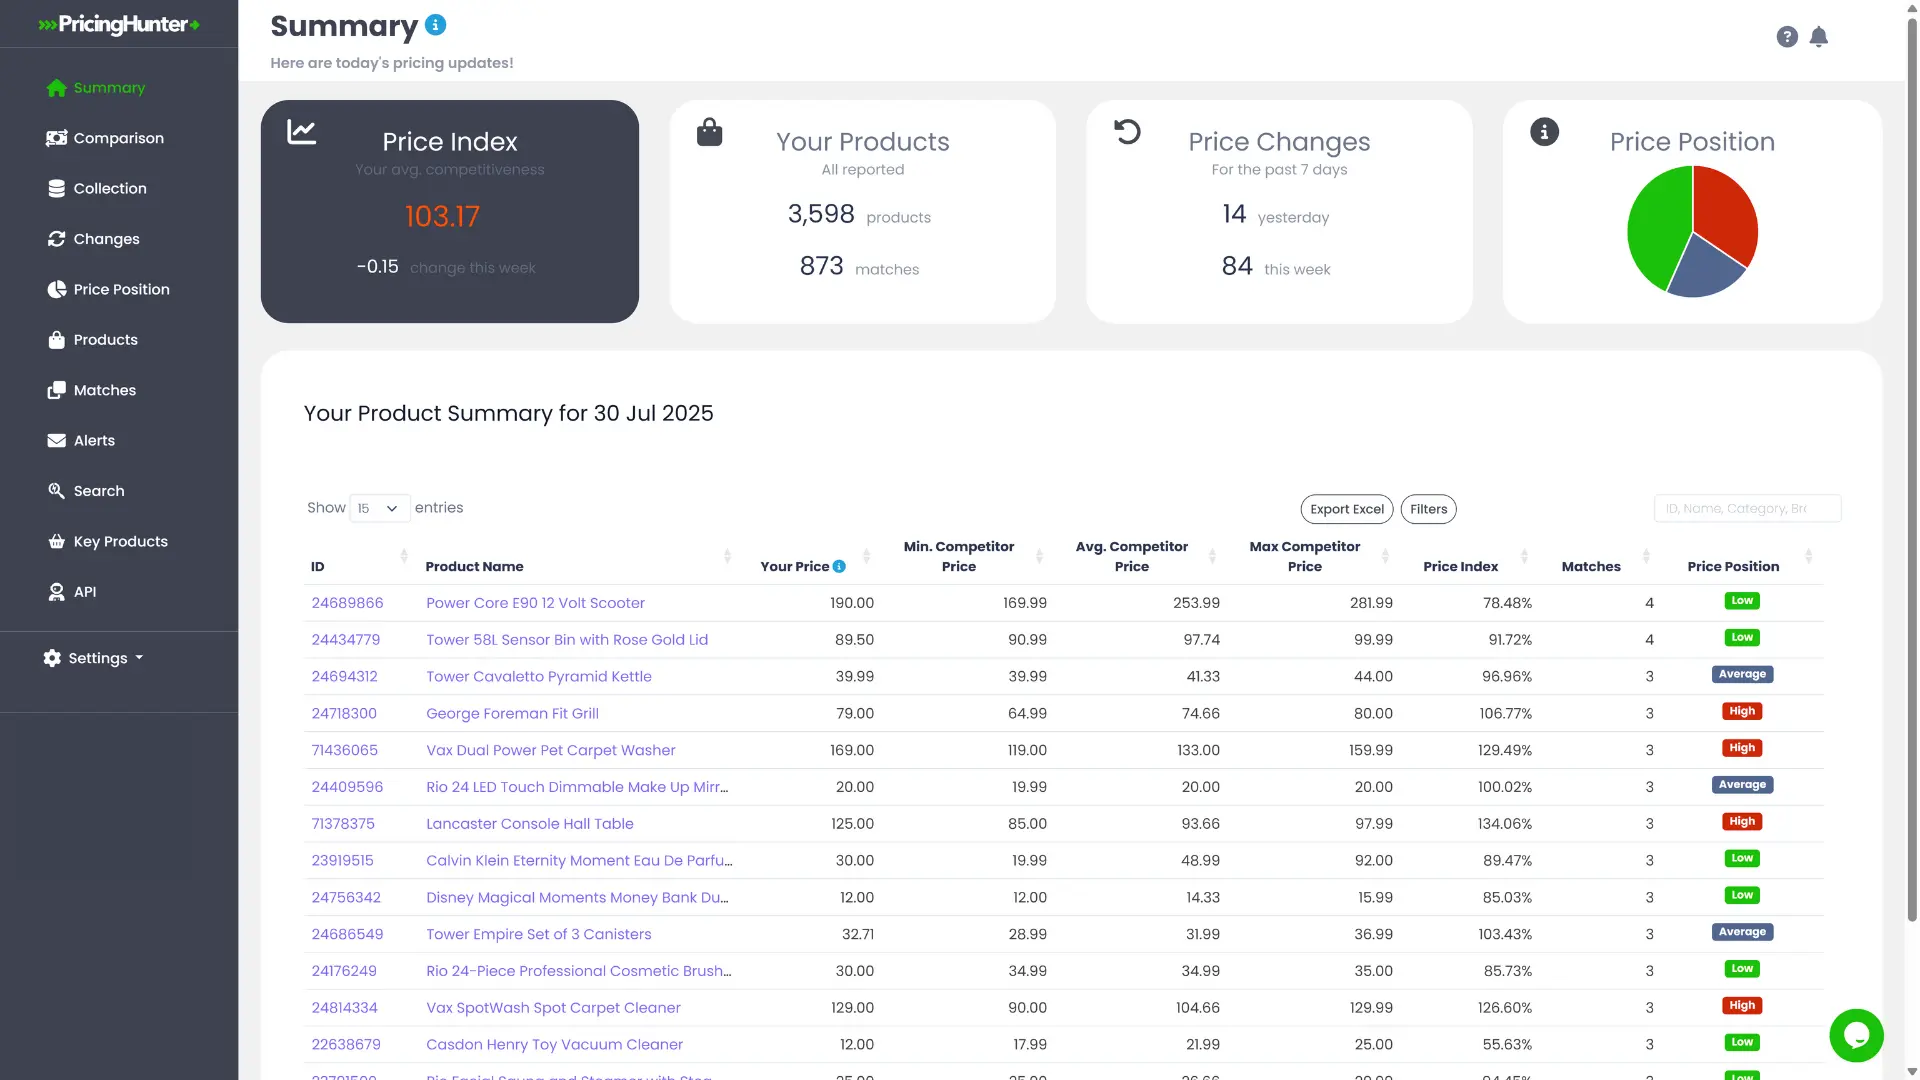Go to Key Products in sidebar
The image size is (1920, 1080).
(108, 541)
